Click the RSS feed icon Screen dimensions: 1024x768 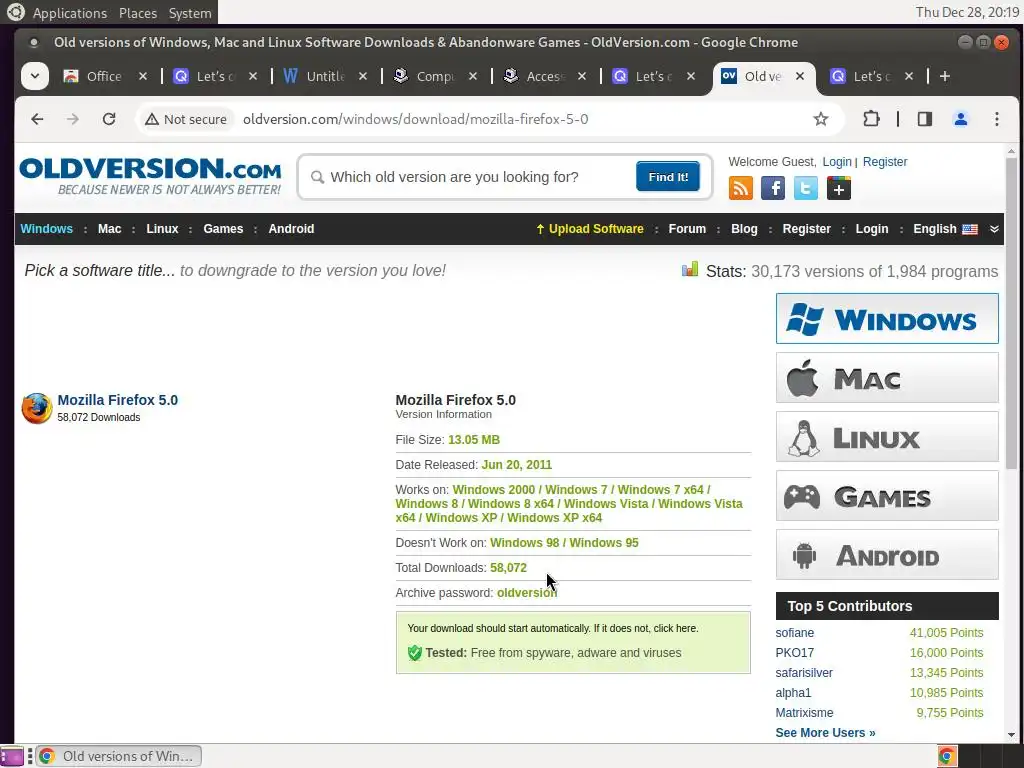pos(741,189)
